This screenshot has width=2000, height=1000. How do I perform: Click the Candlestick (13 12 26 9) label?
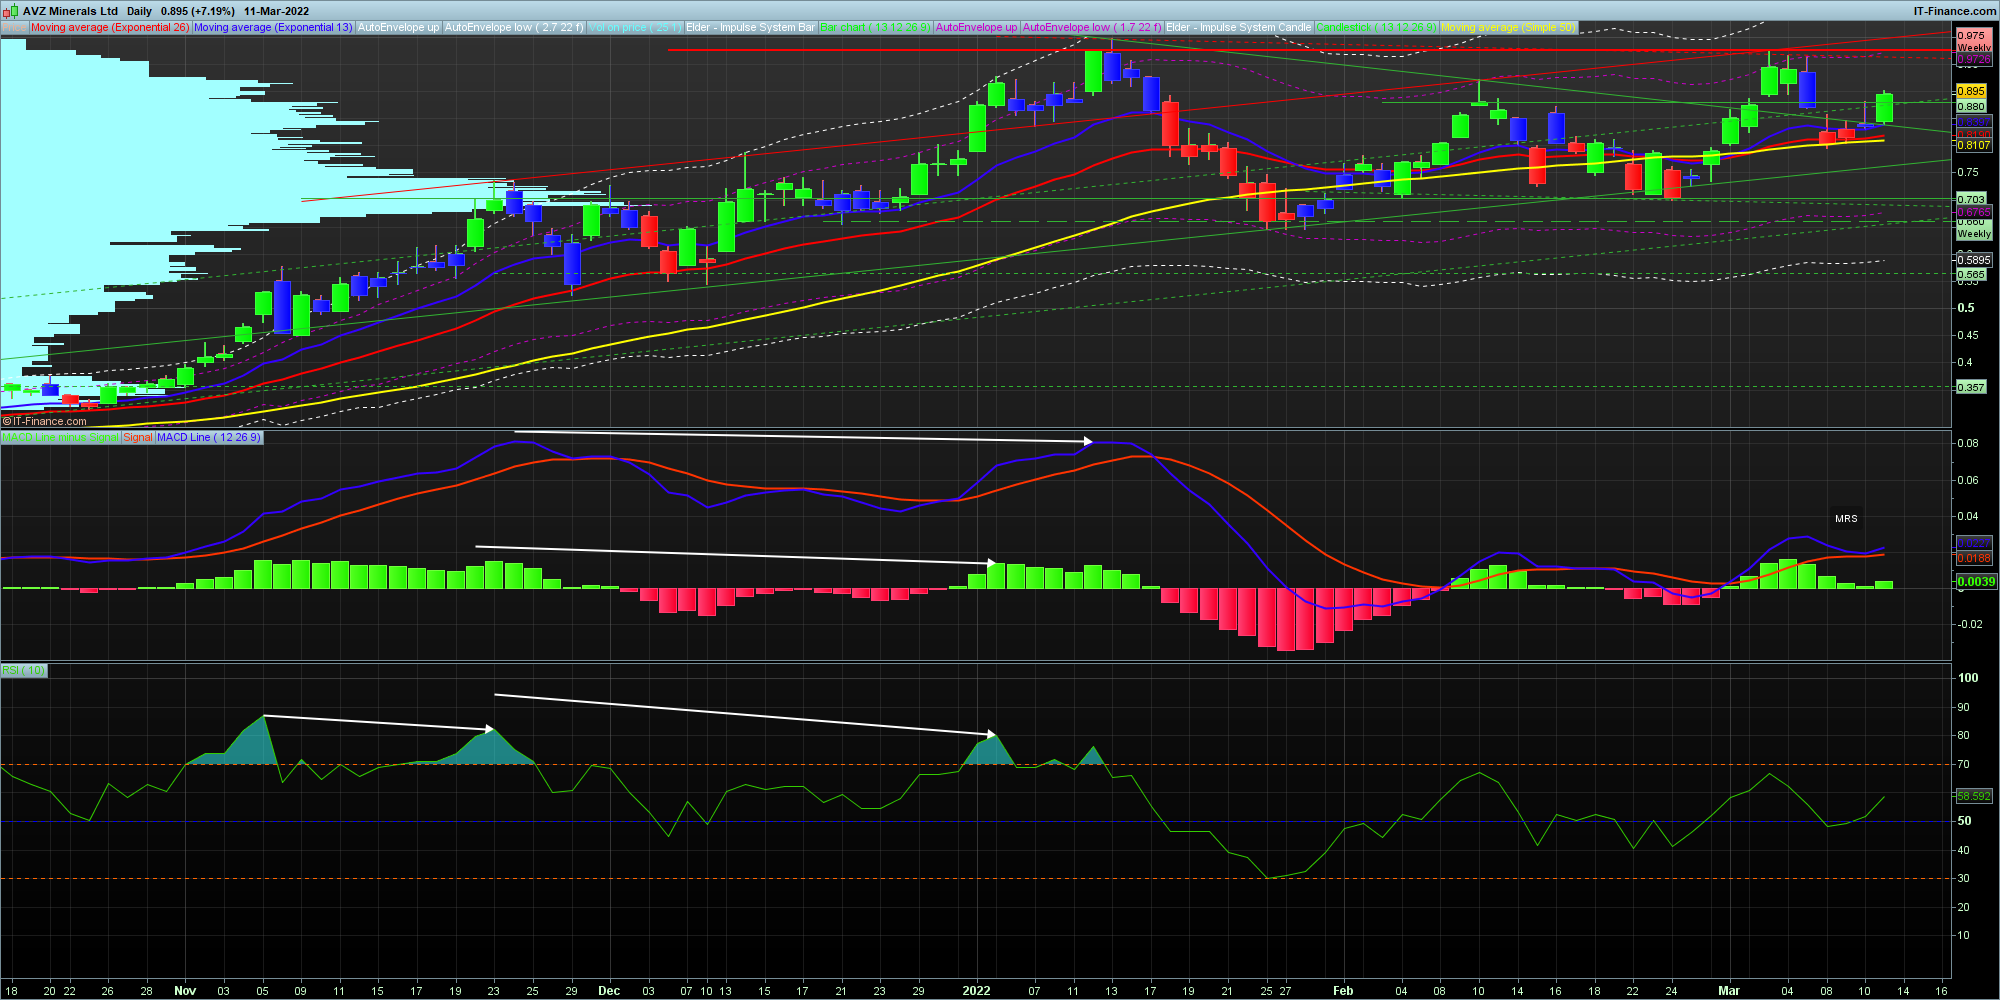pyautogui.click(x=1377, y=27)
